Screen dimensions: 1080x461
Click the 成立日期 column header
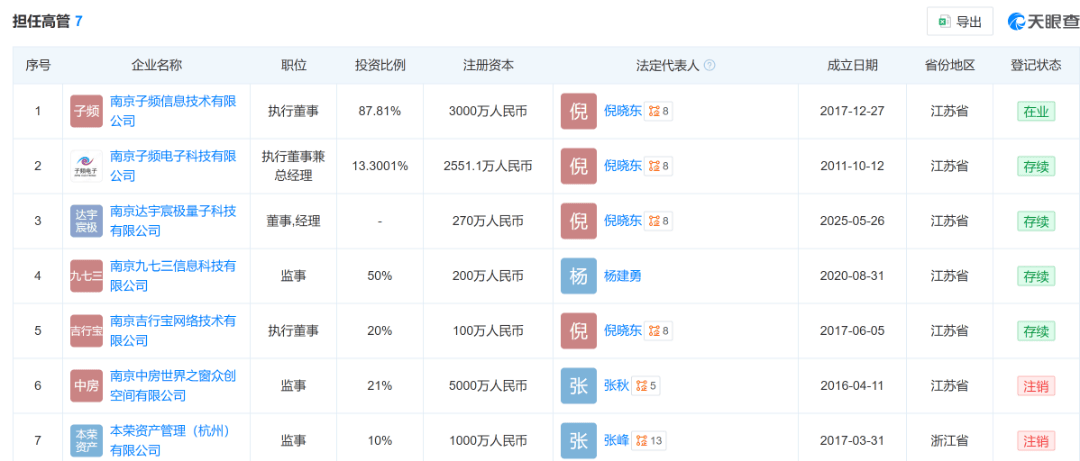pyautogui.click(x=853, y=65)
